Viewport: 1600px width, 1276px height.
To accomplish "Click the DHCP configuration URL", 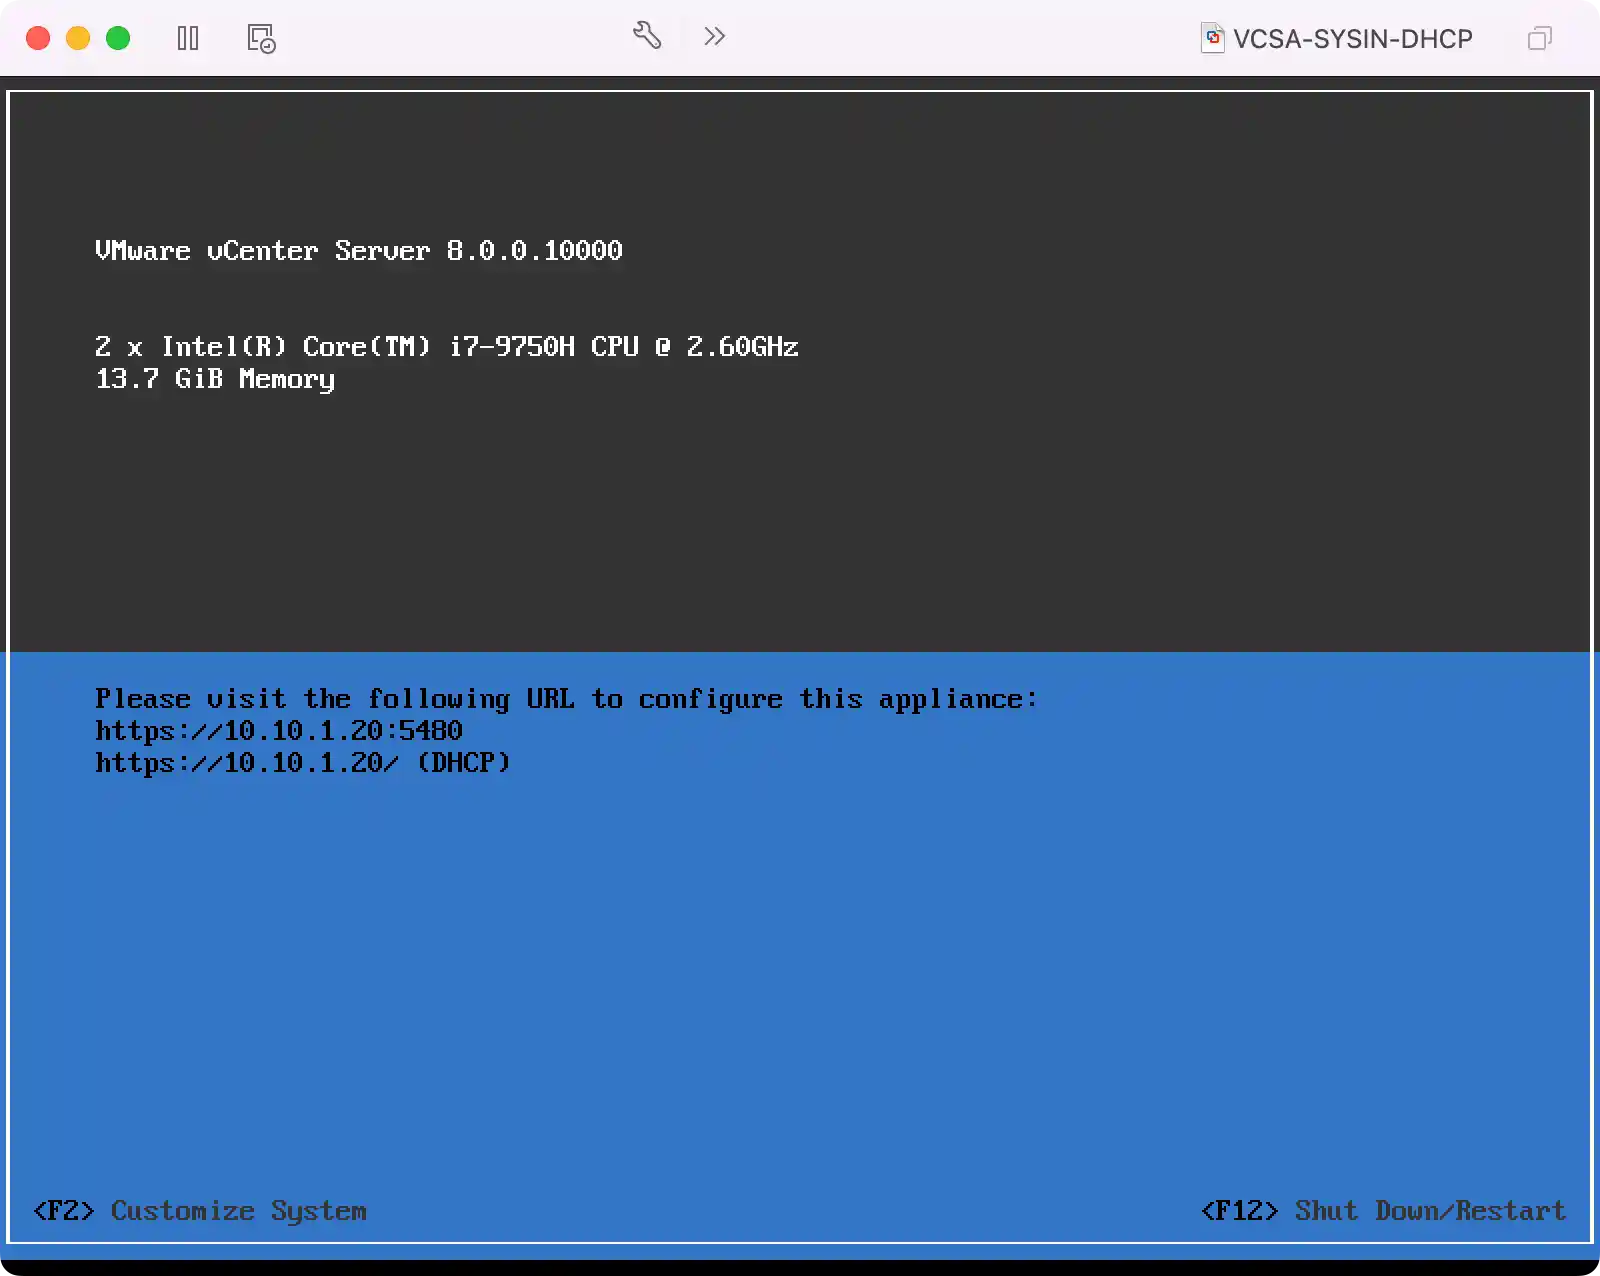I will [x=302, y=763].
